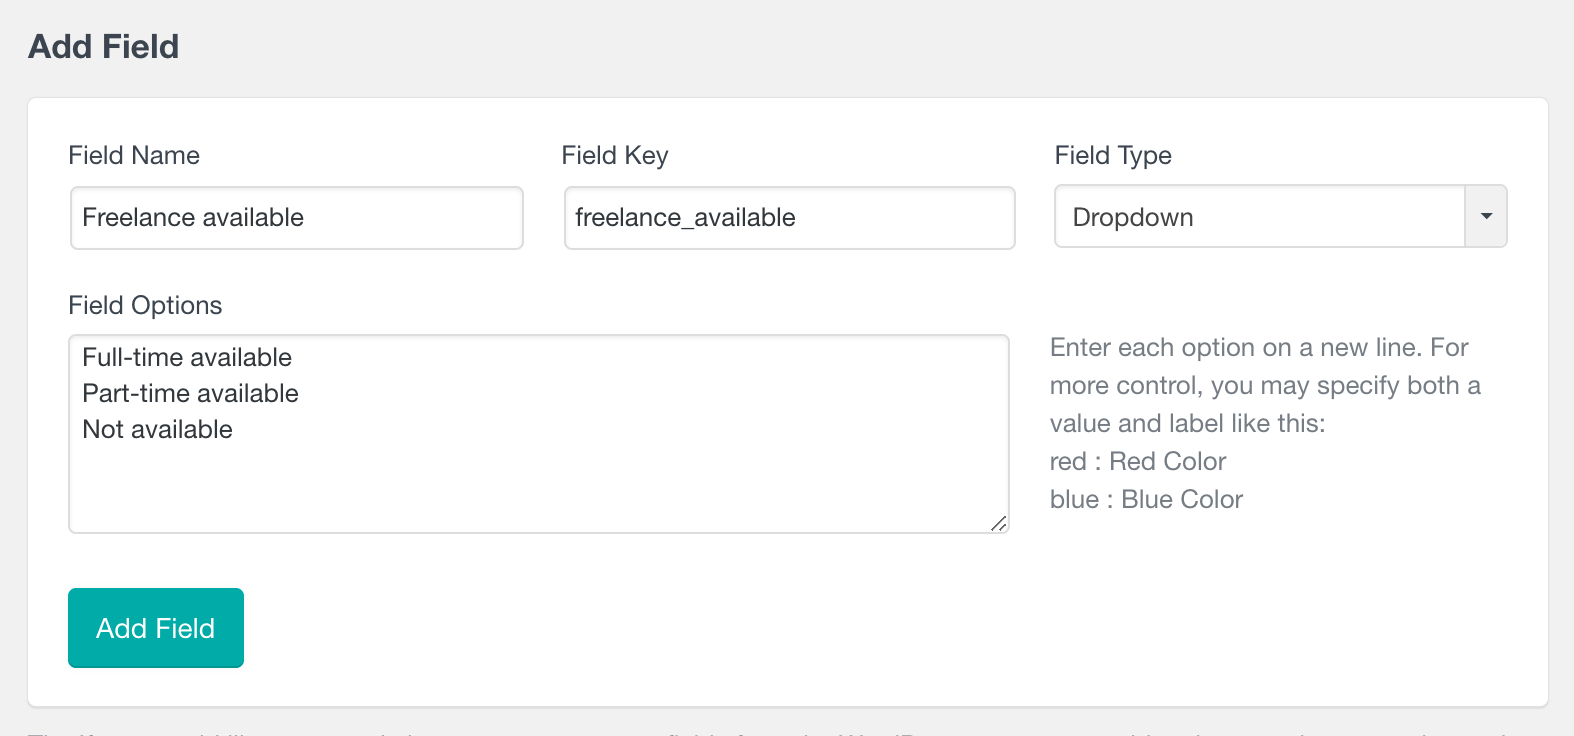The height and width of the screenshot is (736, 1574).
Task: Click the teal Add Field button
Action: coord(156,628)
